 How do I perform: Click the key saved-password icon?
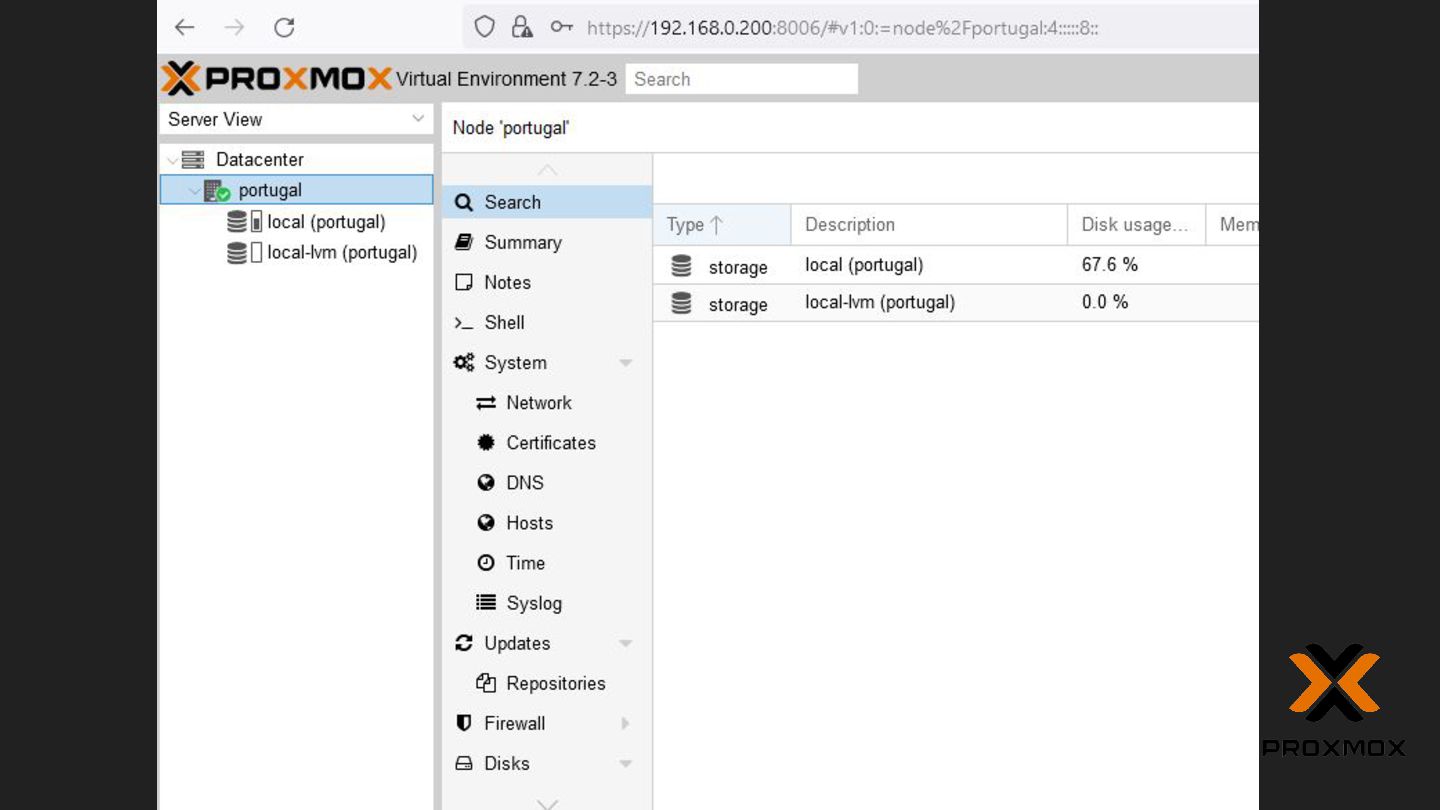(562, 27)
